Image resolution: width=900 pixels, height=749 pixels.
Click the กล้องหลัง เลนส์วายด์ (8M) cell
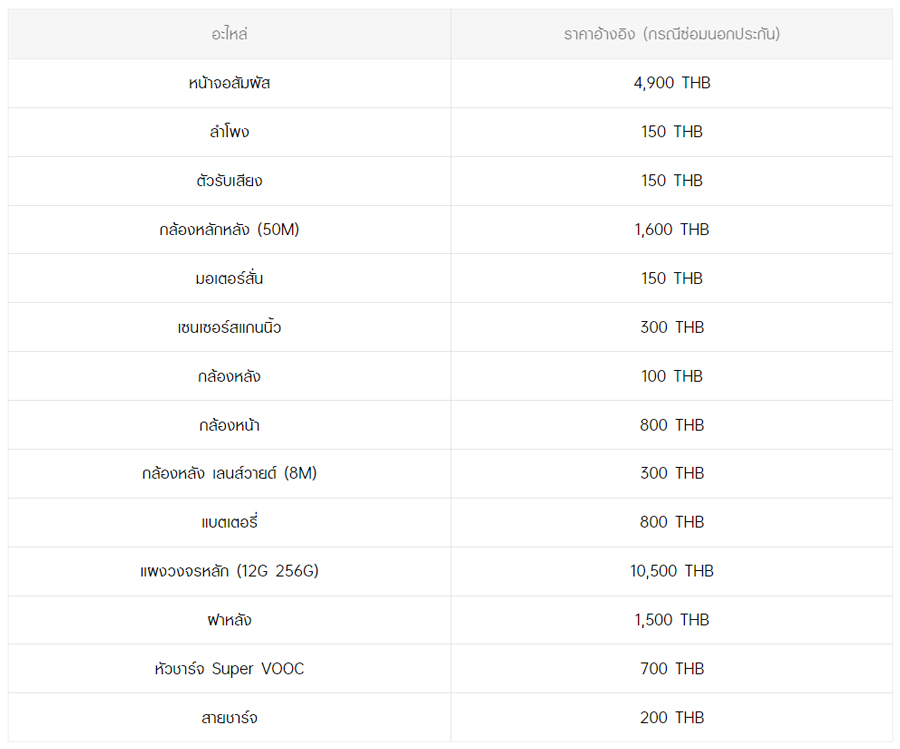[x=229, y=473]
